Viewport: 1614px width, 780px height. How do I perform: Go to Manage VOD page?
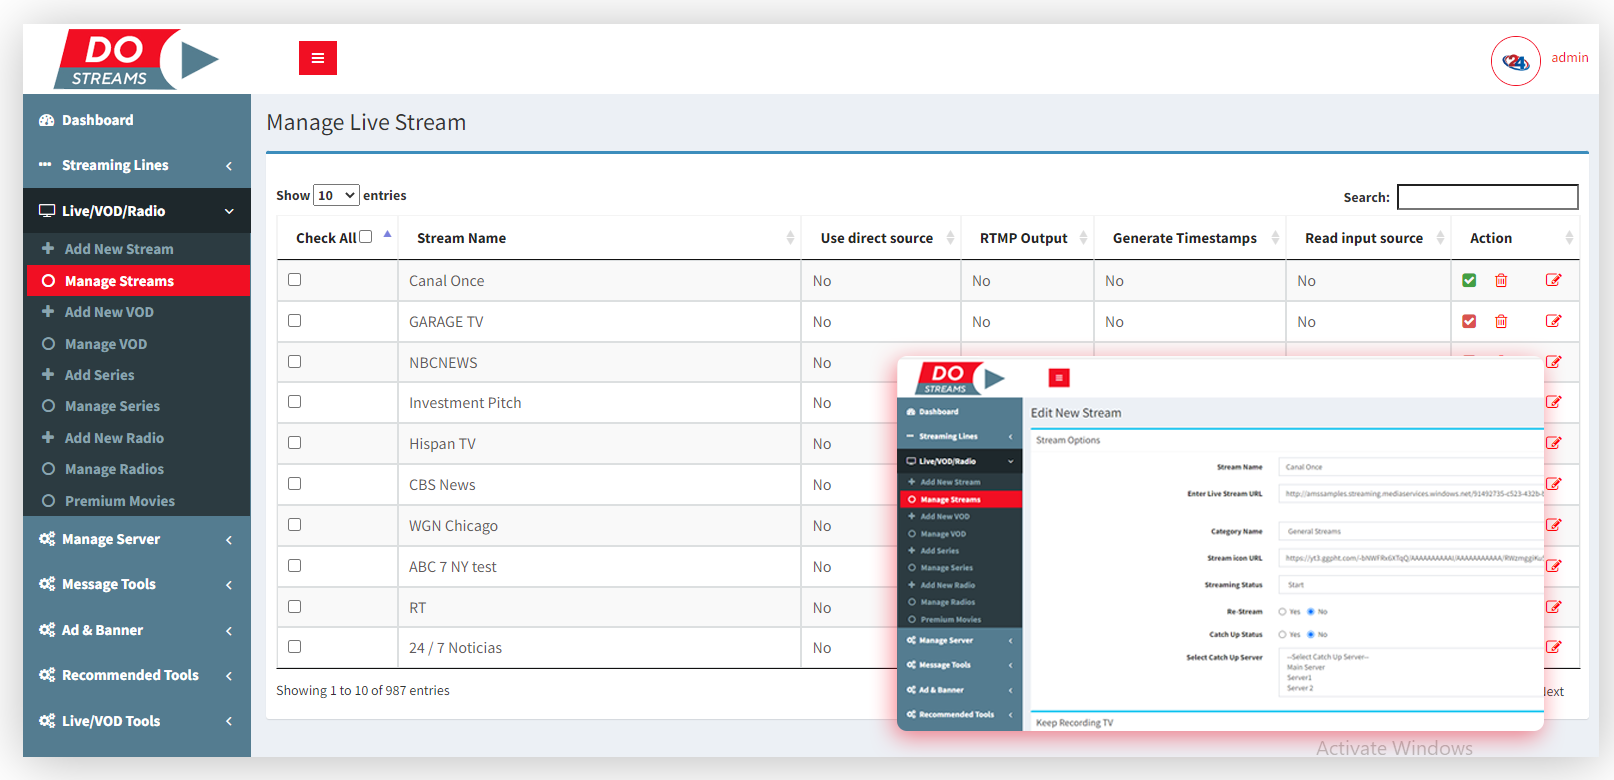(x=106, y=344)
